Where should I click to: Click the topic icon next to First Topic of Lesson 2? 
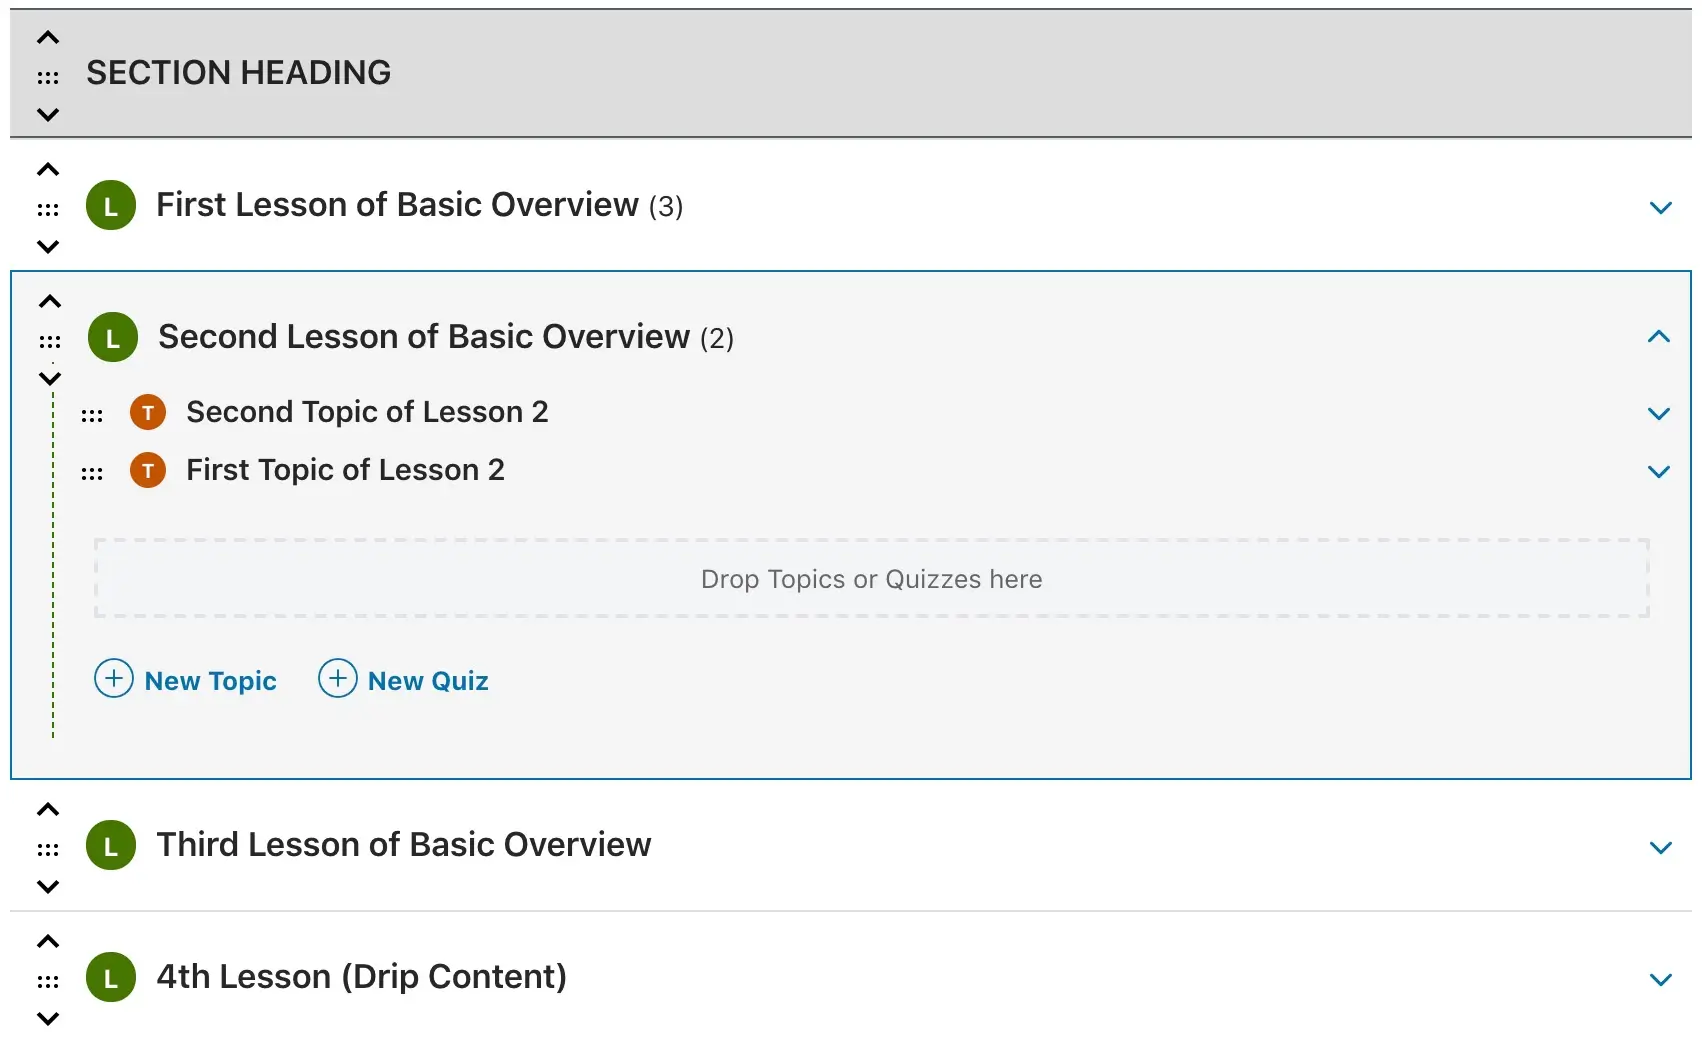click(x=147, y=470)
